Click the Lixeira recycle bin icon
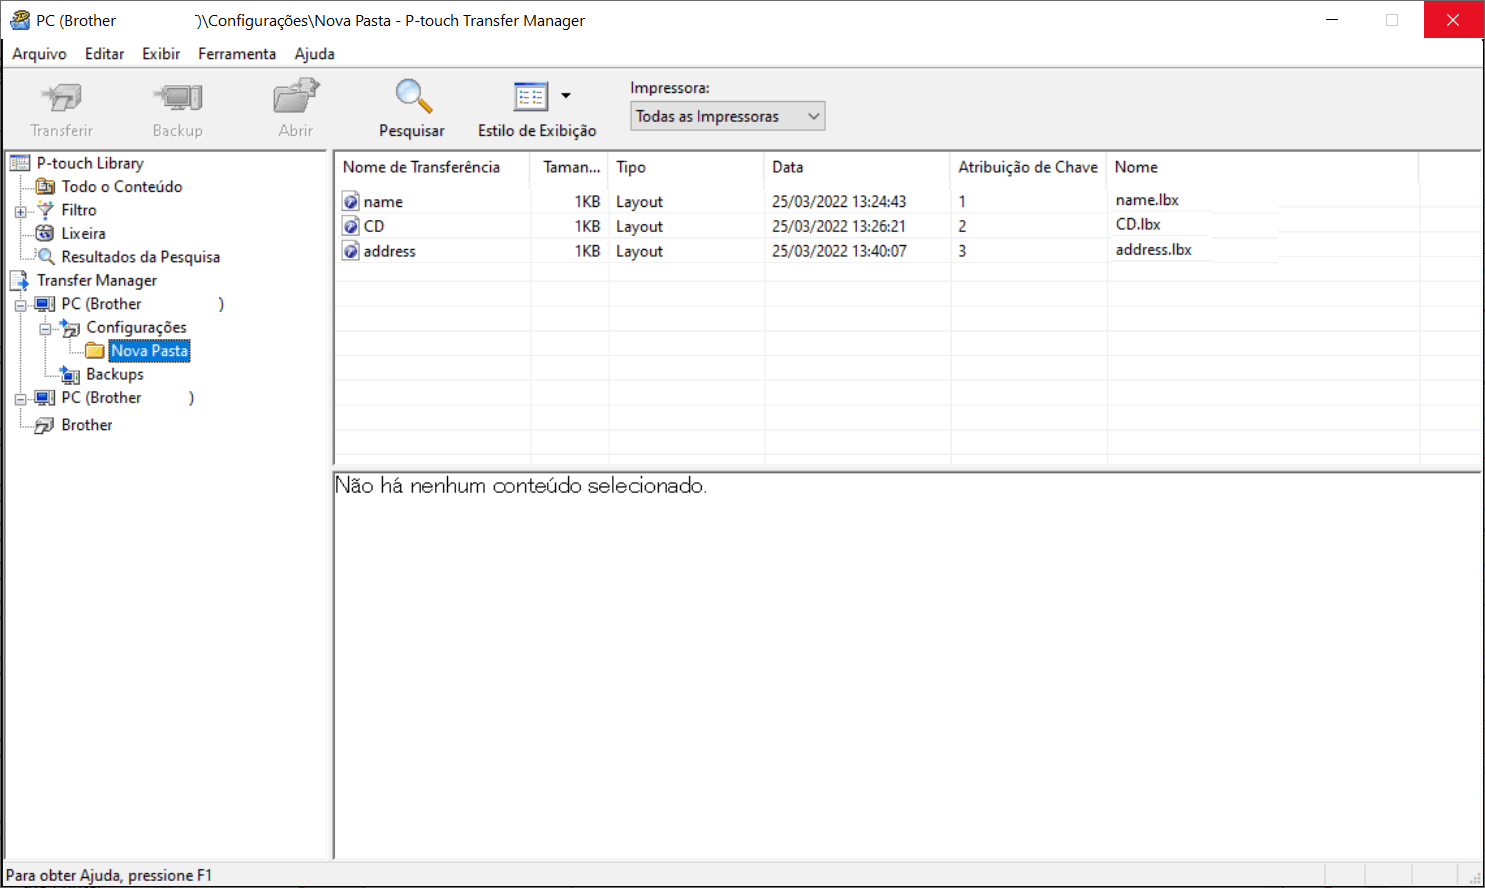This screenshot has height=888, width=1485. point(45,233)
